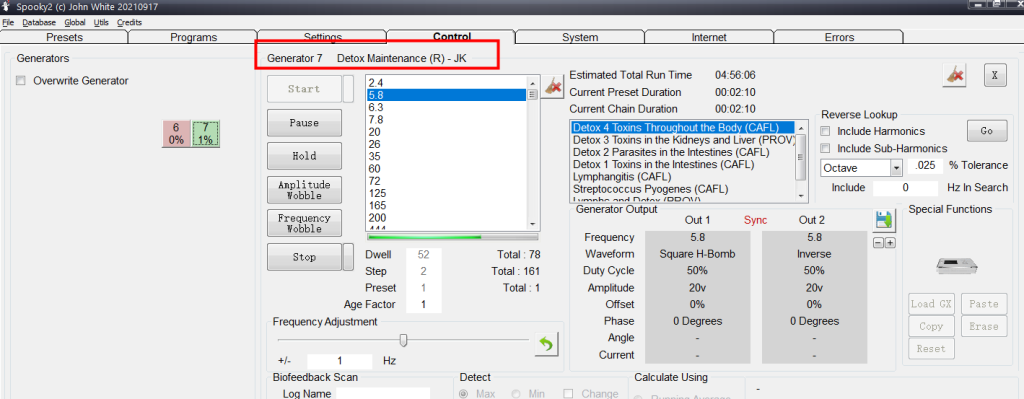Click the broom clear icon near X button

click(954, 75)
